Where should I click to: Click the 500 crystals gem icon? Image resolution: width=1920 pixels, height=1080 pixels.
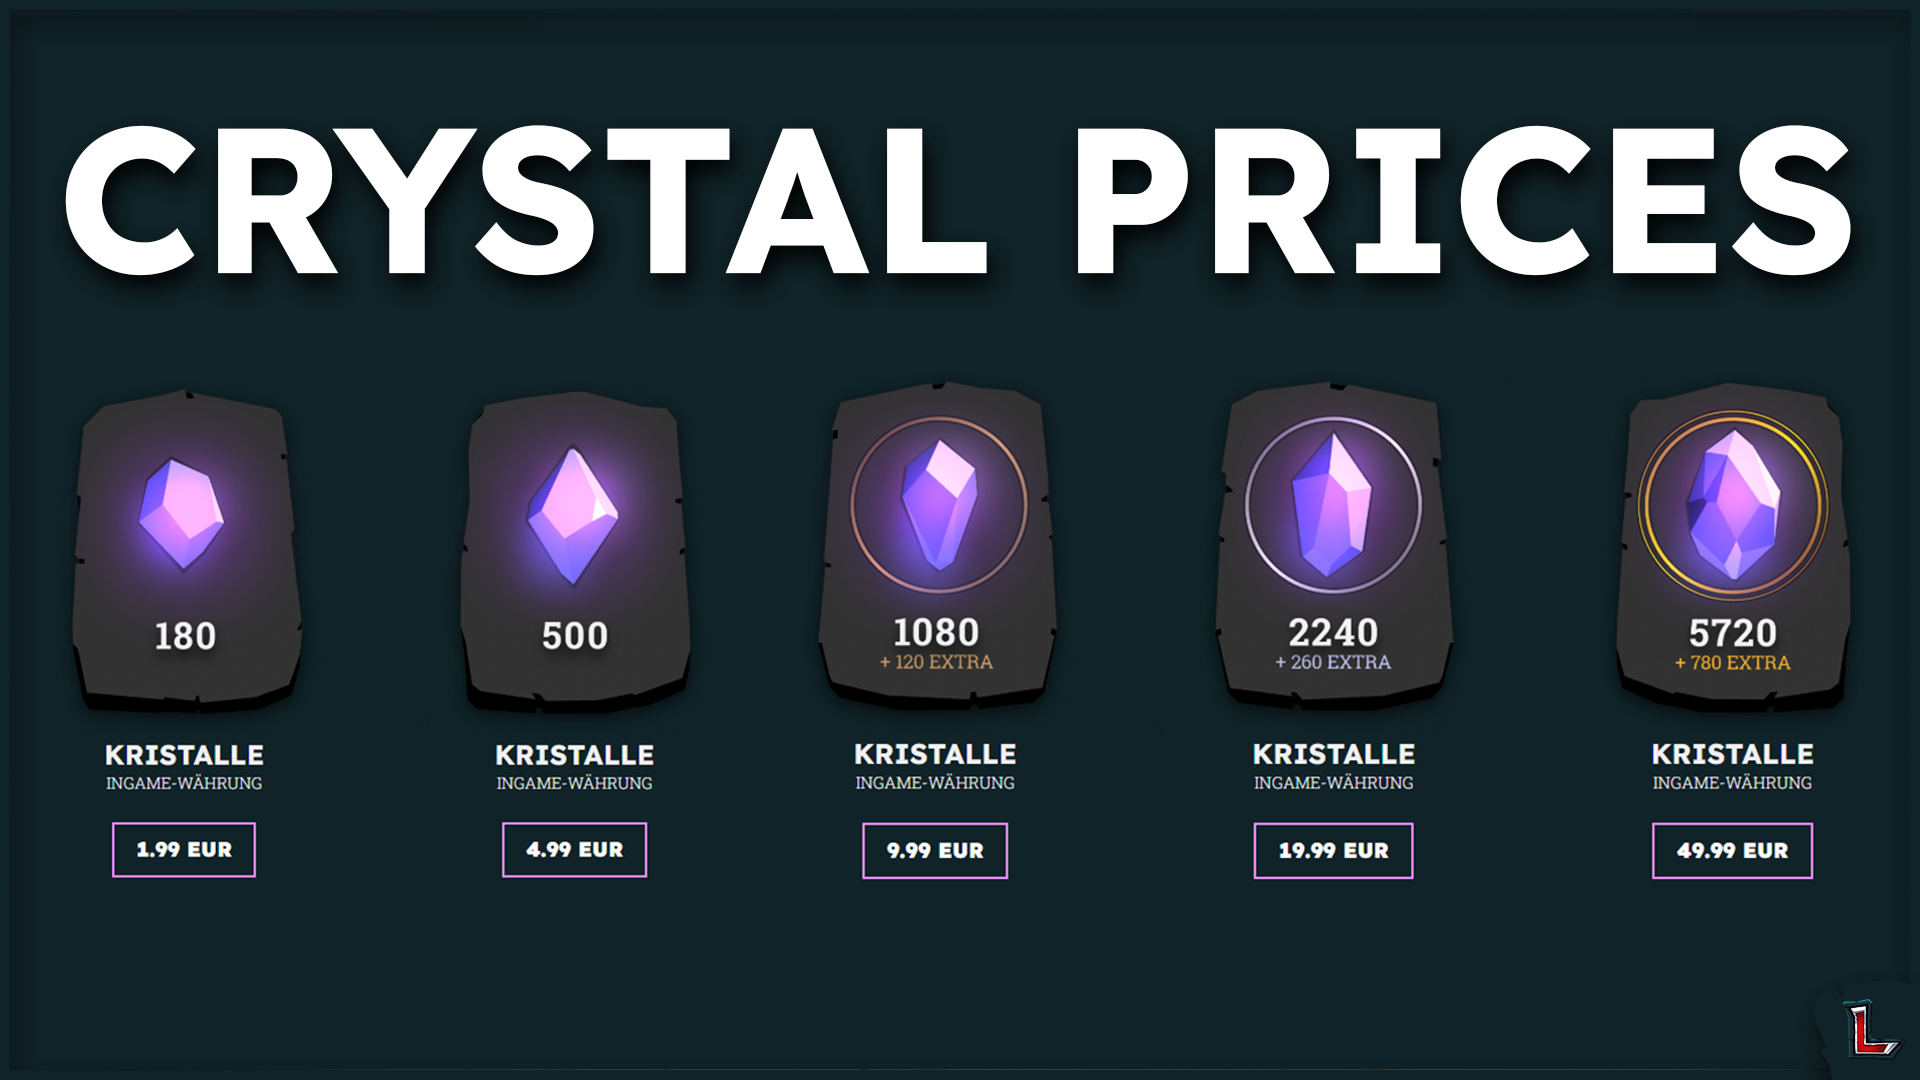(572, 515)
